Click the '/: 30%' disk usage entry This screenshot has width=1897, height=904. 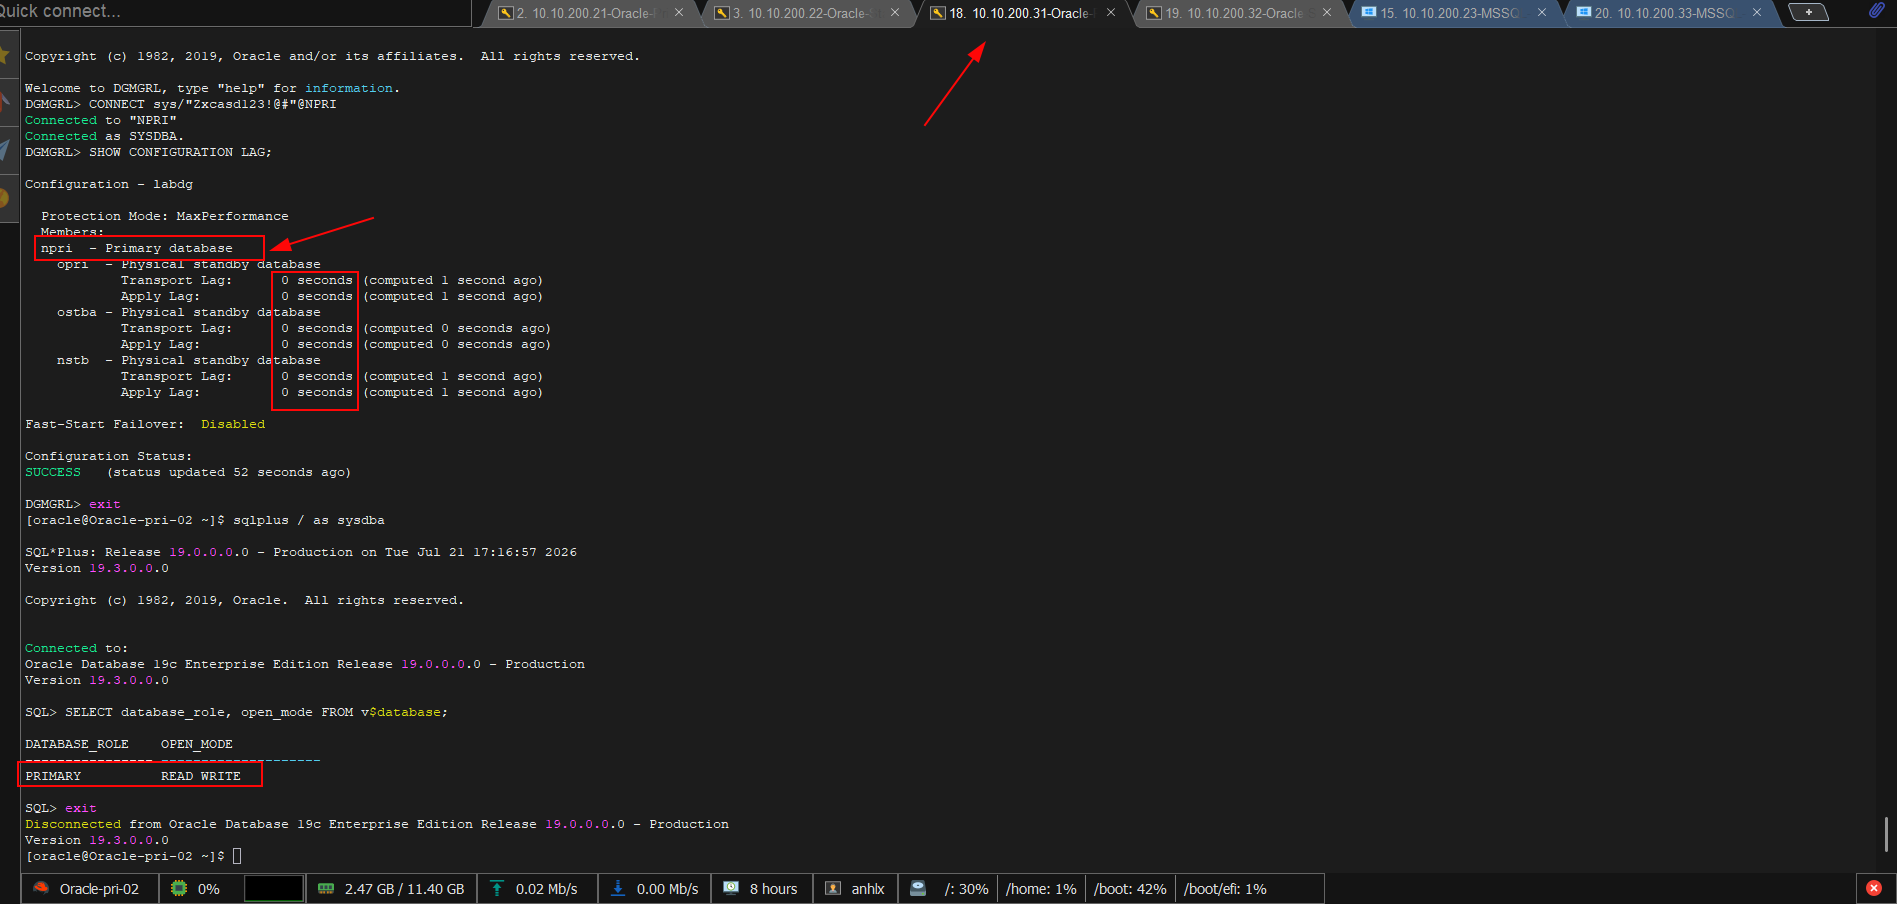[x=966, y=889]
